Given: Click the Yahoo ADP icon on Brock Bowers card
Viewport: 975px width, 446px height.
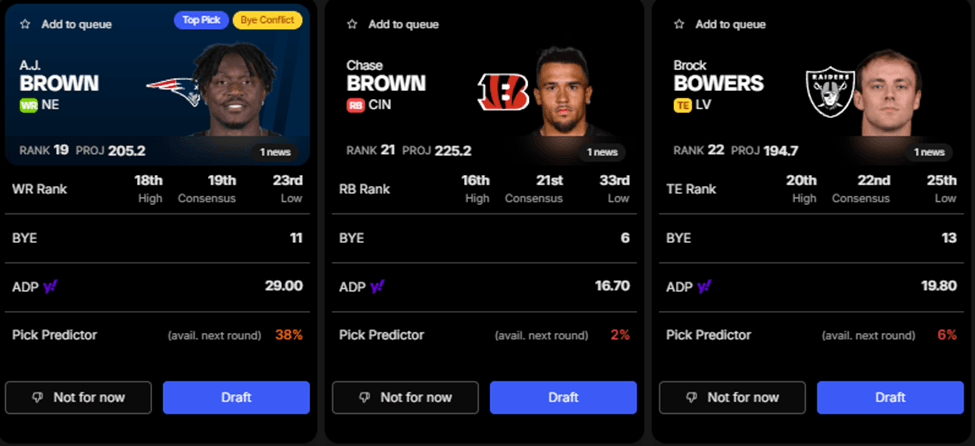Looking at the screenshot, I should click(705, 287).
